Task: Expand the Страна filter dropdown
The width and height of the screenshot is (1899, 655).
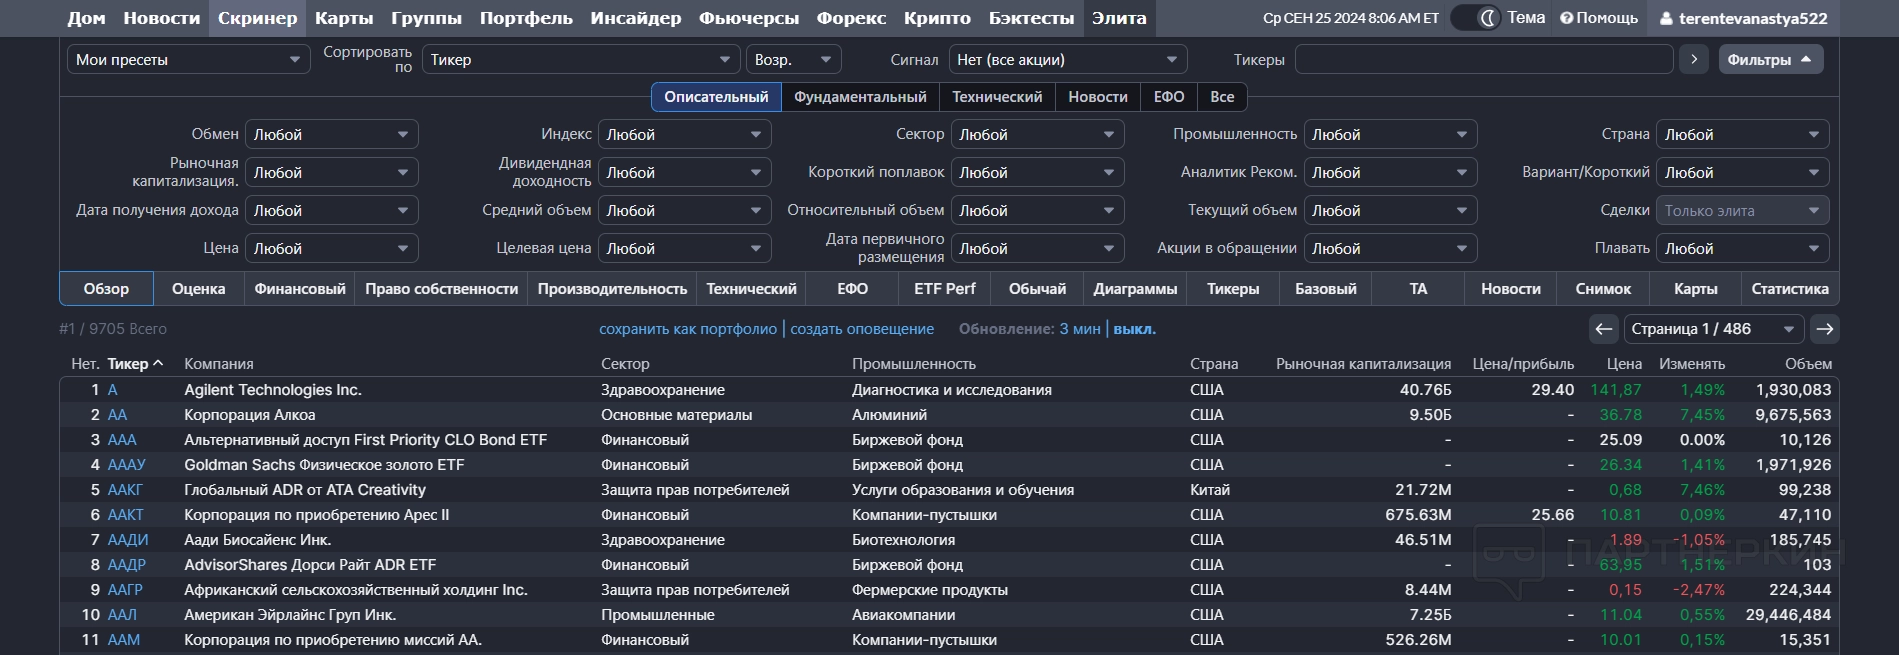Action: click(1741, 135)
